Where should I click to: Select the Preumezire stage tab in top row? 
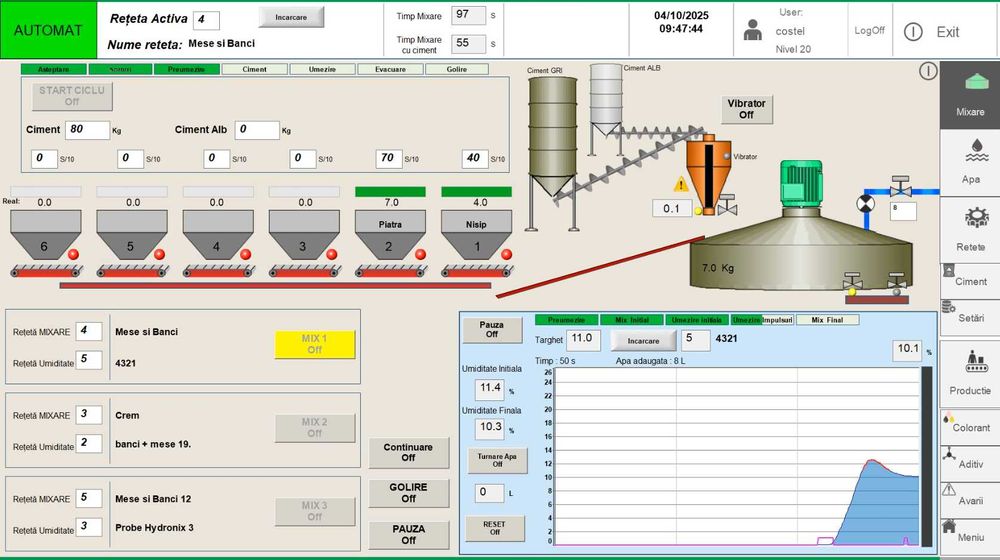186,69
